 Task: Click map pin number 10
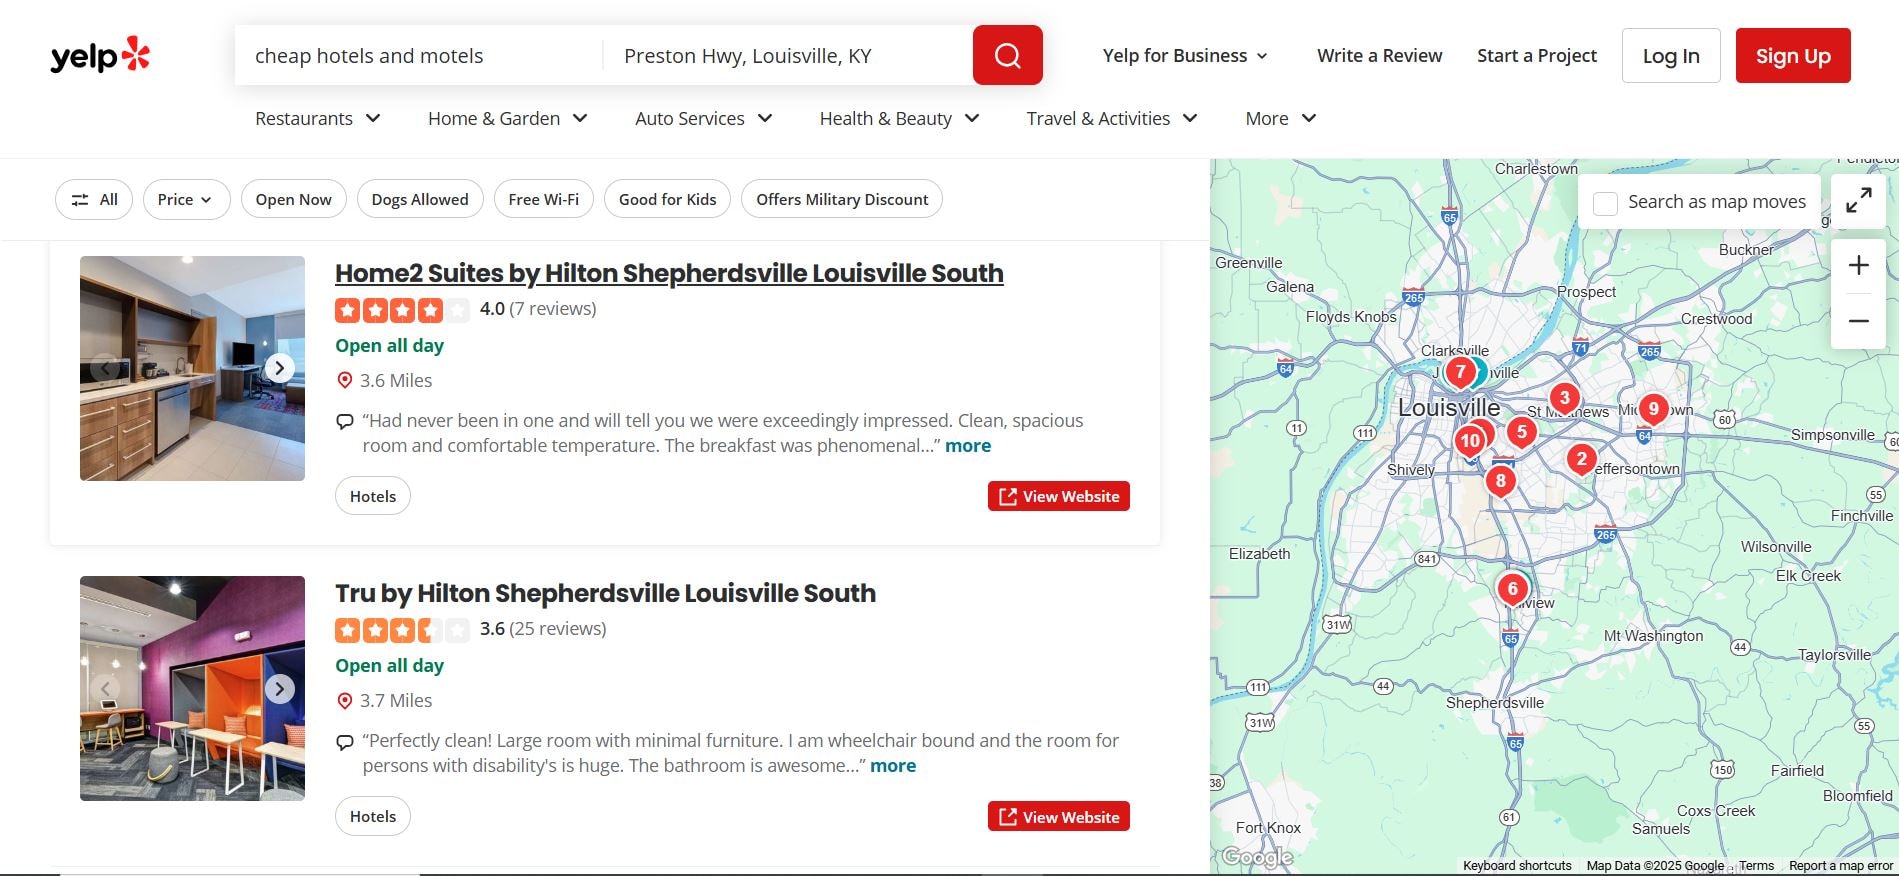1469,441
